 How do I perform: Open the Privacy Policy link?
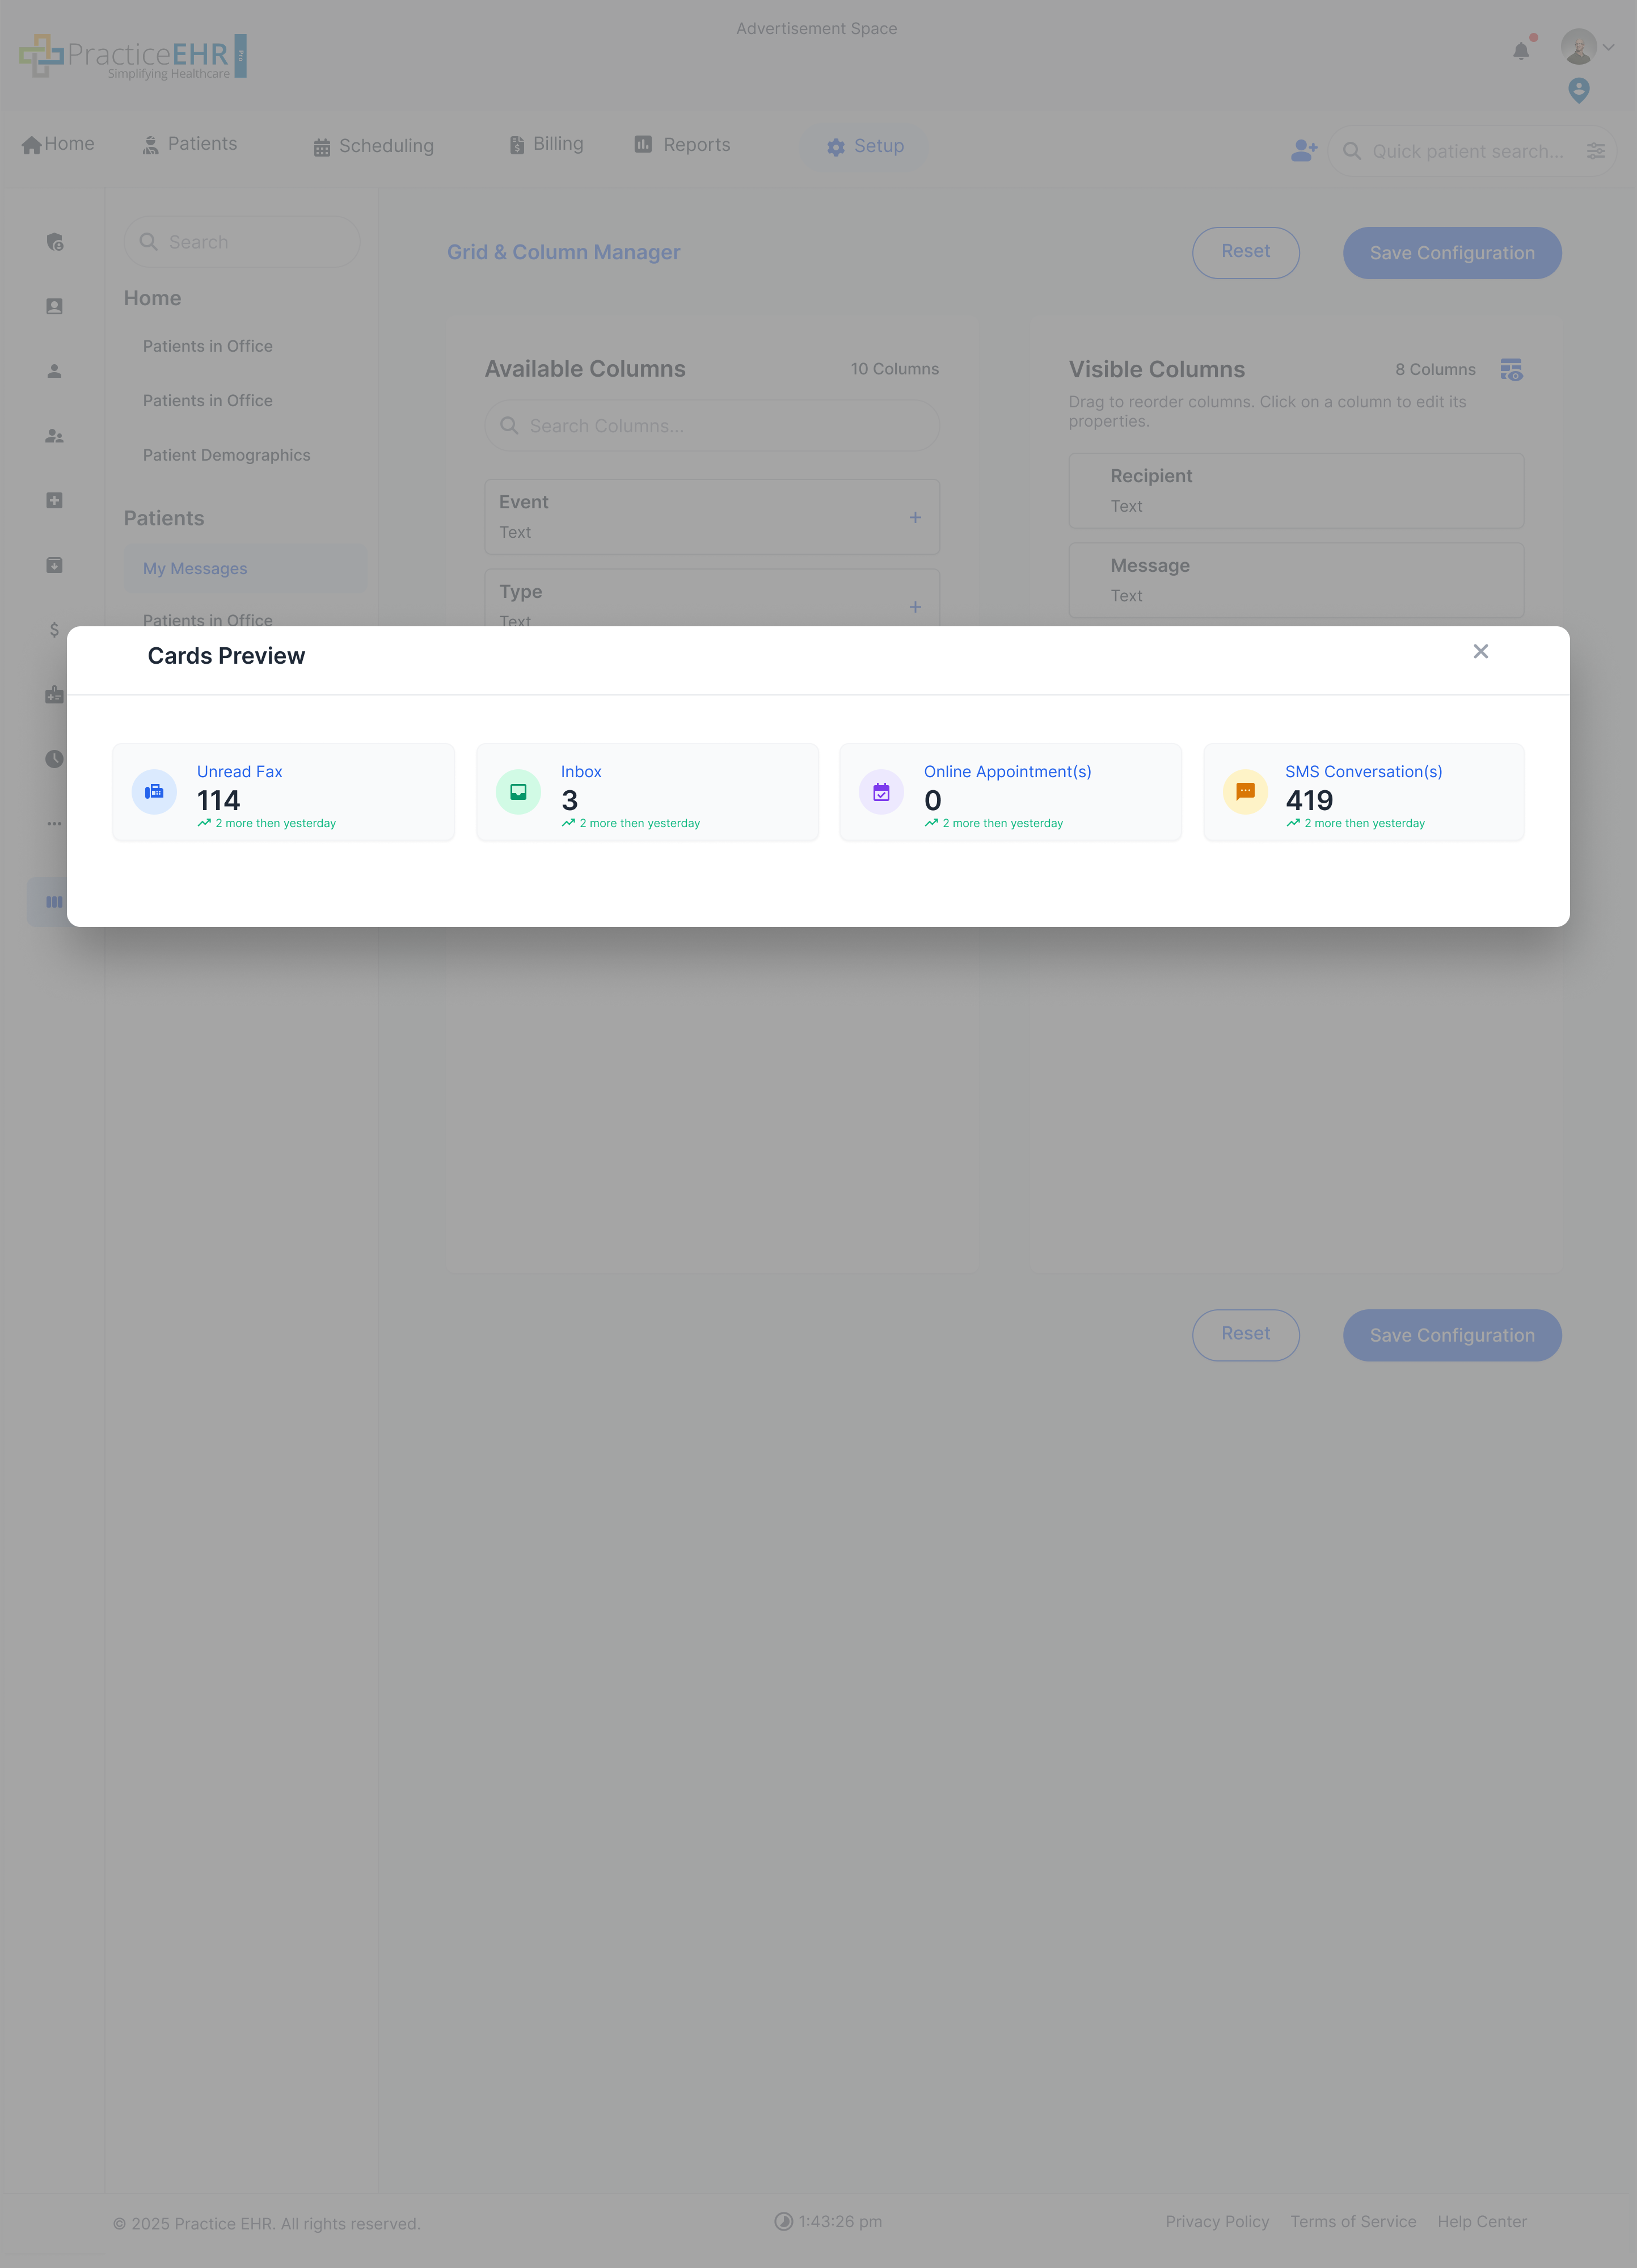click(1216, 2221)
